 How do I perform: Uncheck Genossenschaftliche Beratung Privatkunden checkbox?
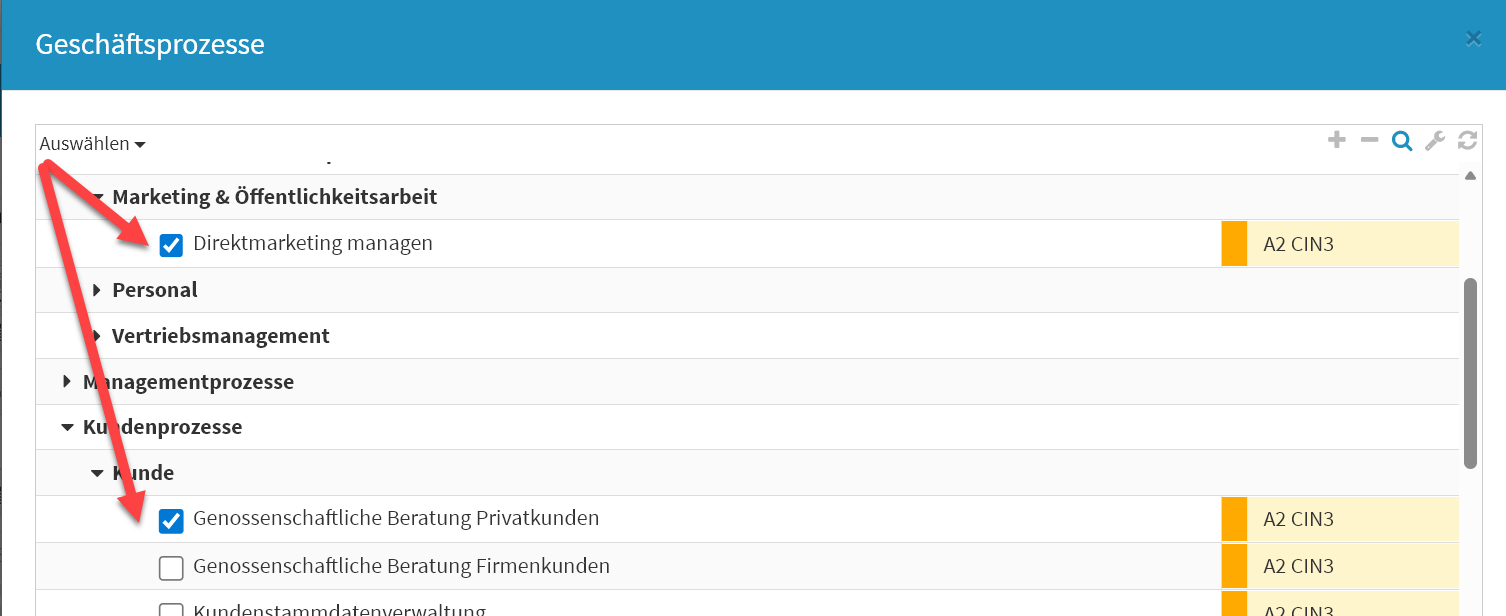pyautogui.click(x=171, y=520)
